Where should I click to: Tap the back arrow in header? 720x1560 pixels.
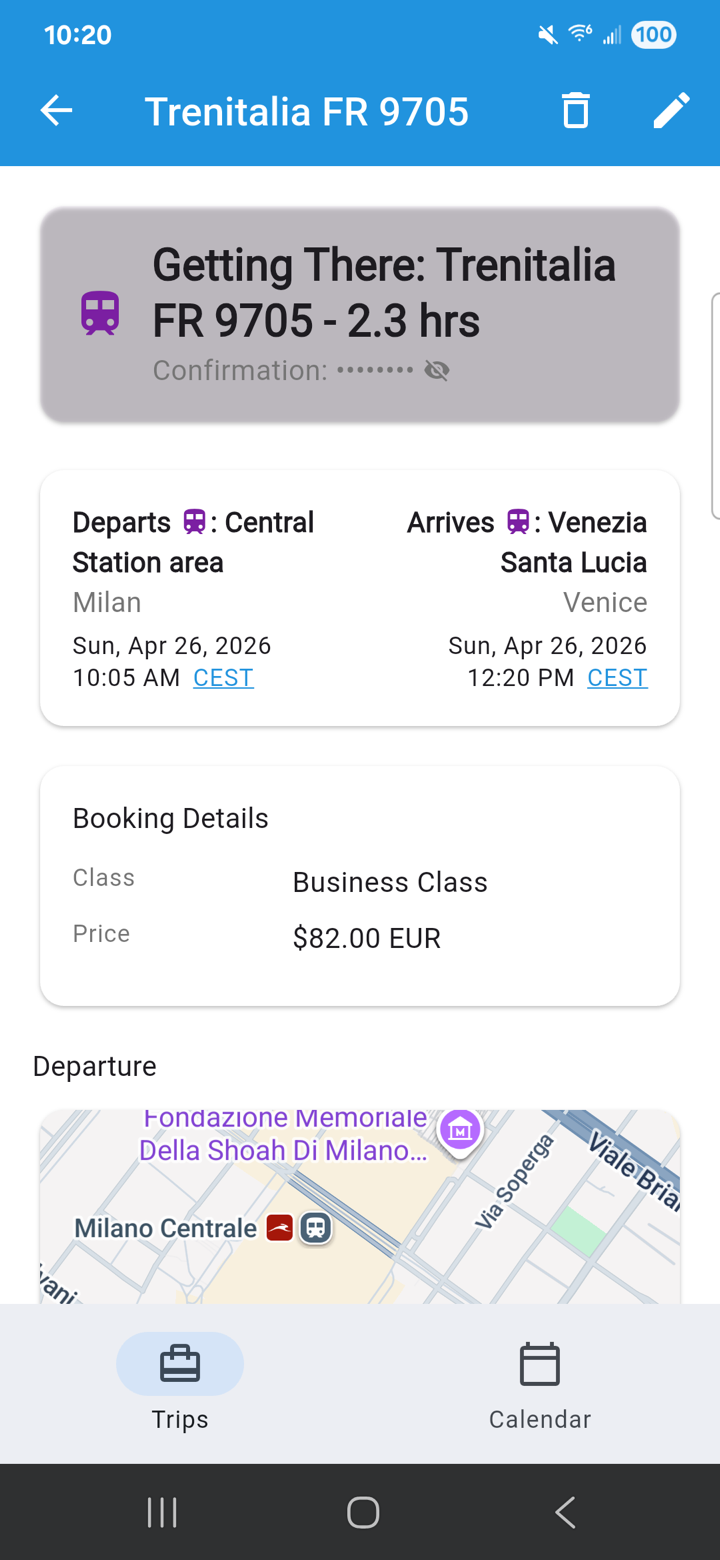[57, 111]
